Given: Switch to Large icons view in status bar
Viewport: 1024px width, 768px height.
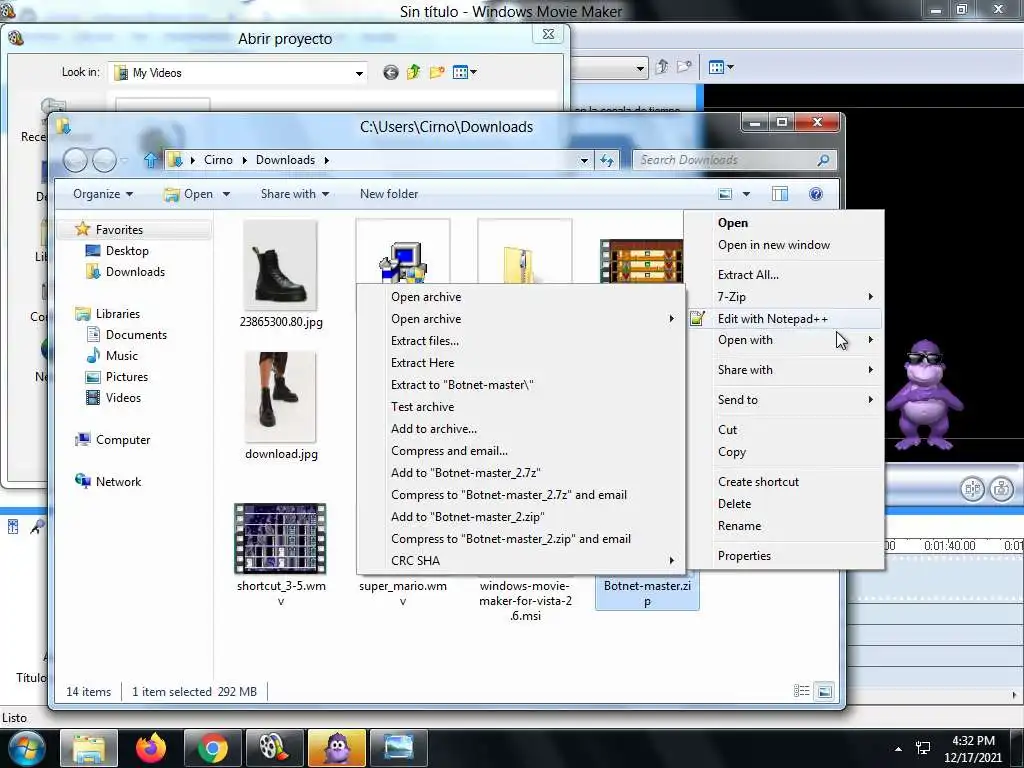Looking at the screenshot, I should [825, 691].
